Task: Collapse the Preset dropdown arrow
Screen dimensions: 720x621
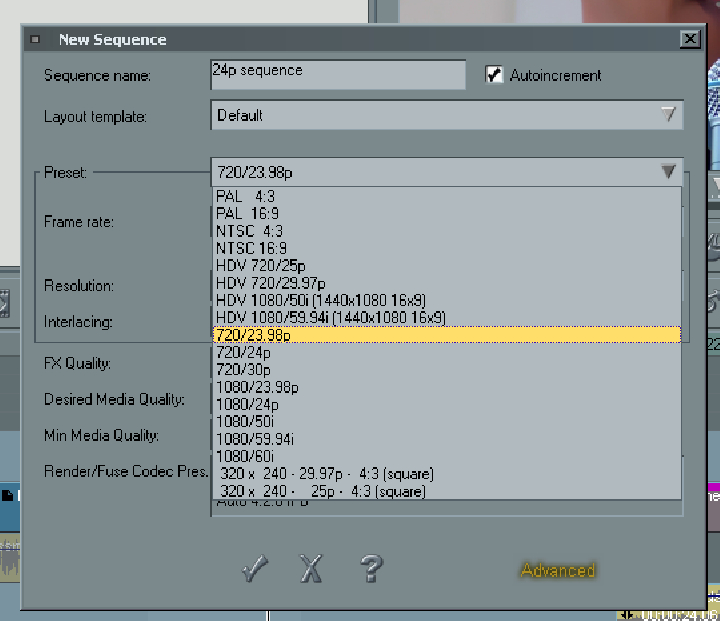Action: click(668, 172)
